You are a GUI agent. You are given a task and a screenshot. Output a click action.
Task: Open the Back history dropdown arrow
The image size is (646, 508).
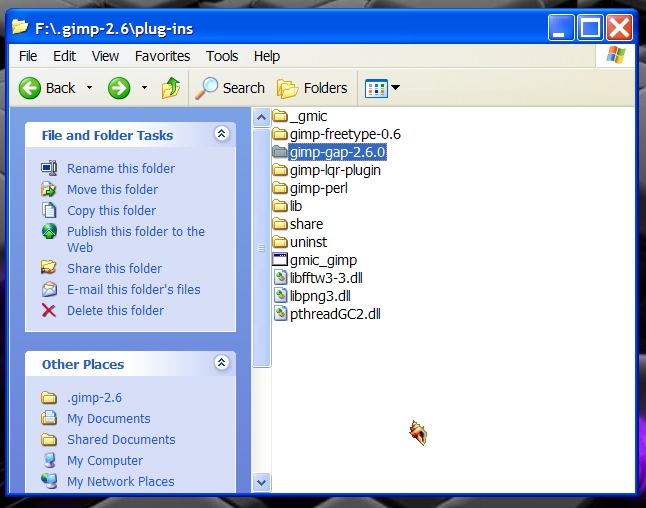click(89, 88)
